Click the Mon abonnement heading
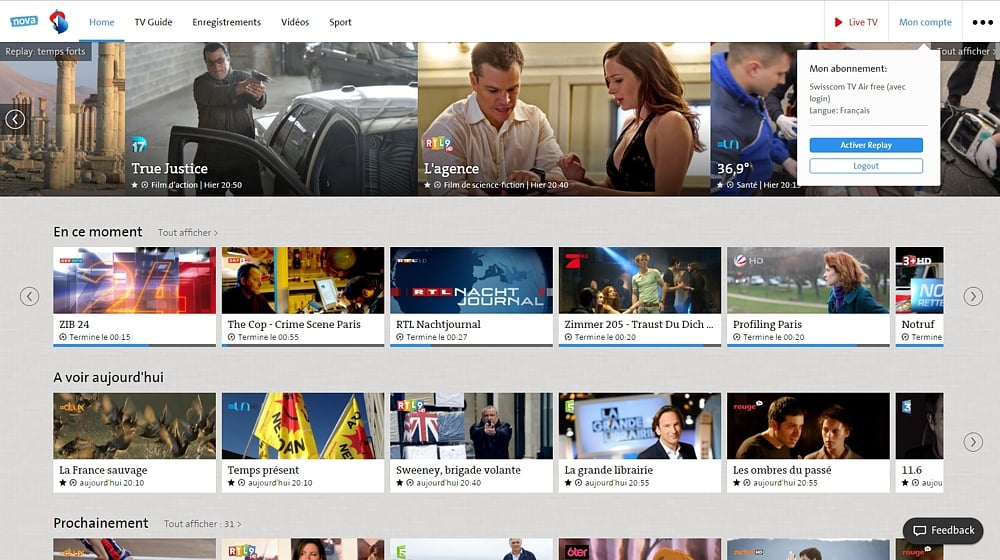 coord(848,68)
